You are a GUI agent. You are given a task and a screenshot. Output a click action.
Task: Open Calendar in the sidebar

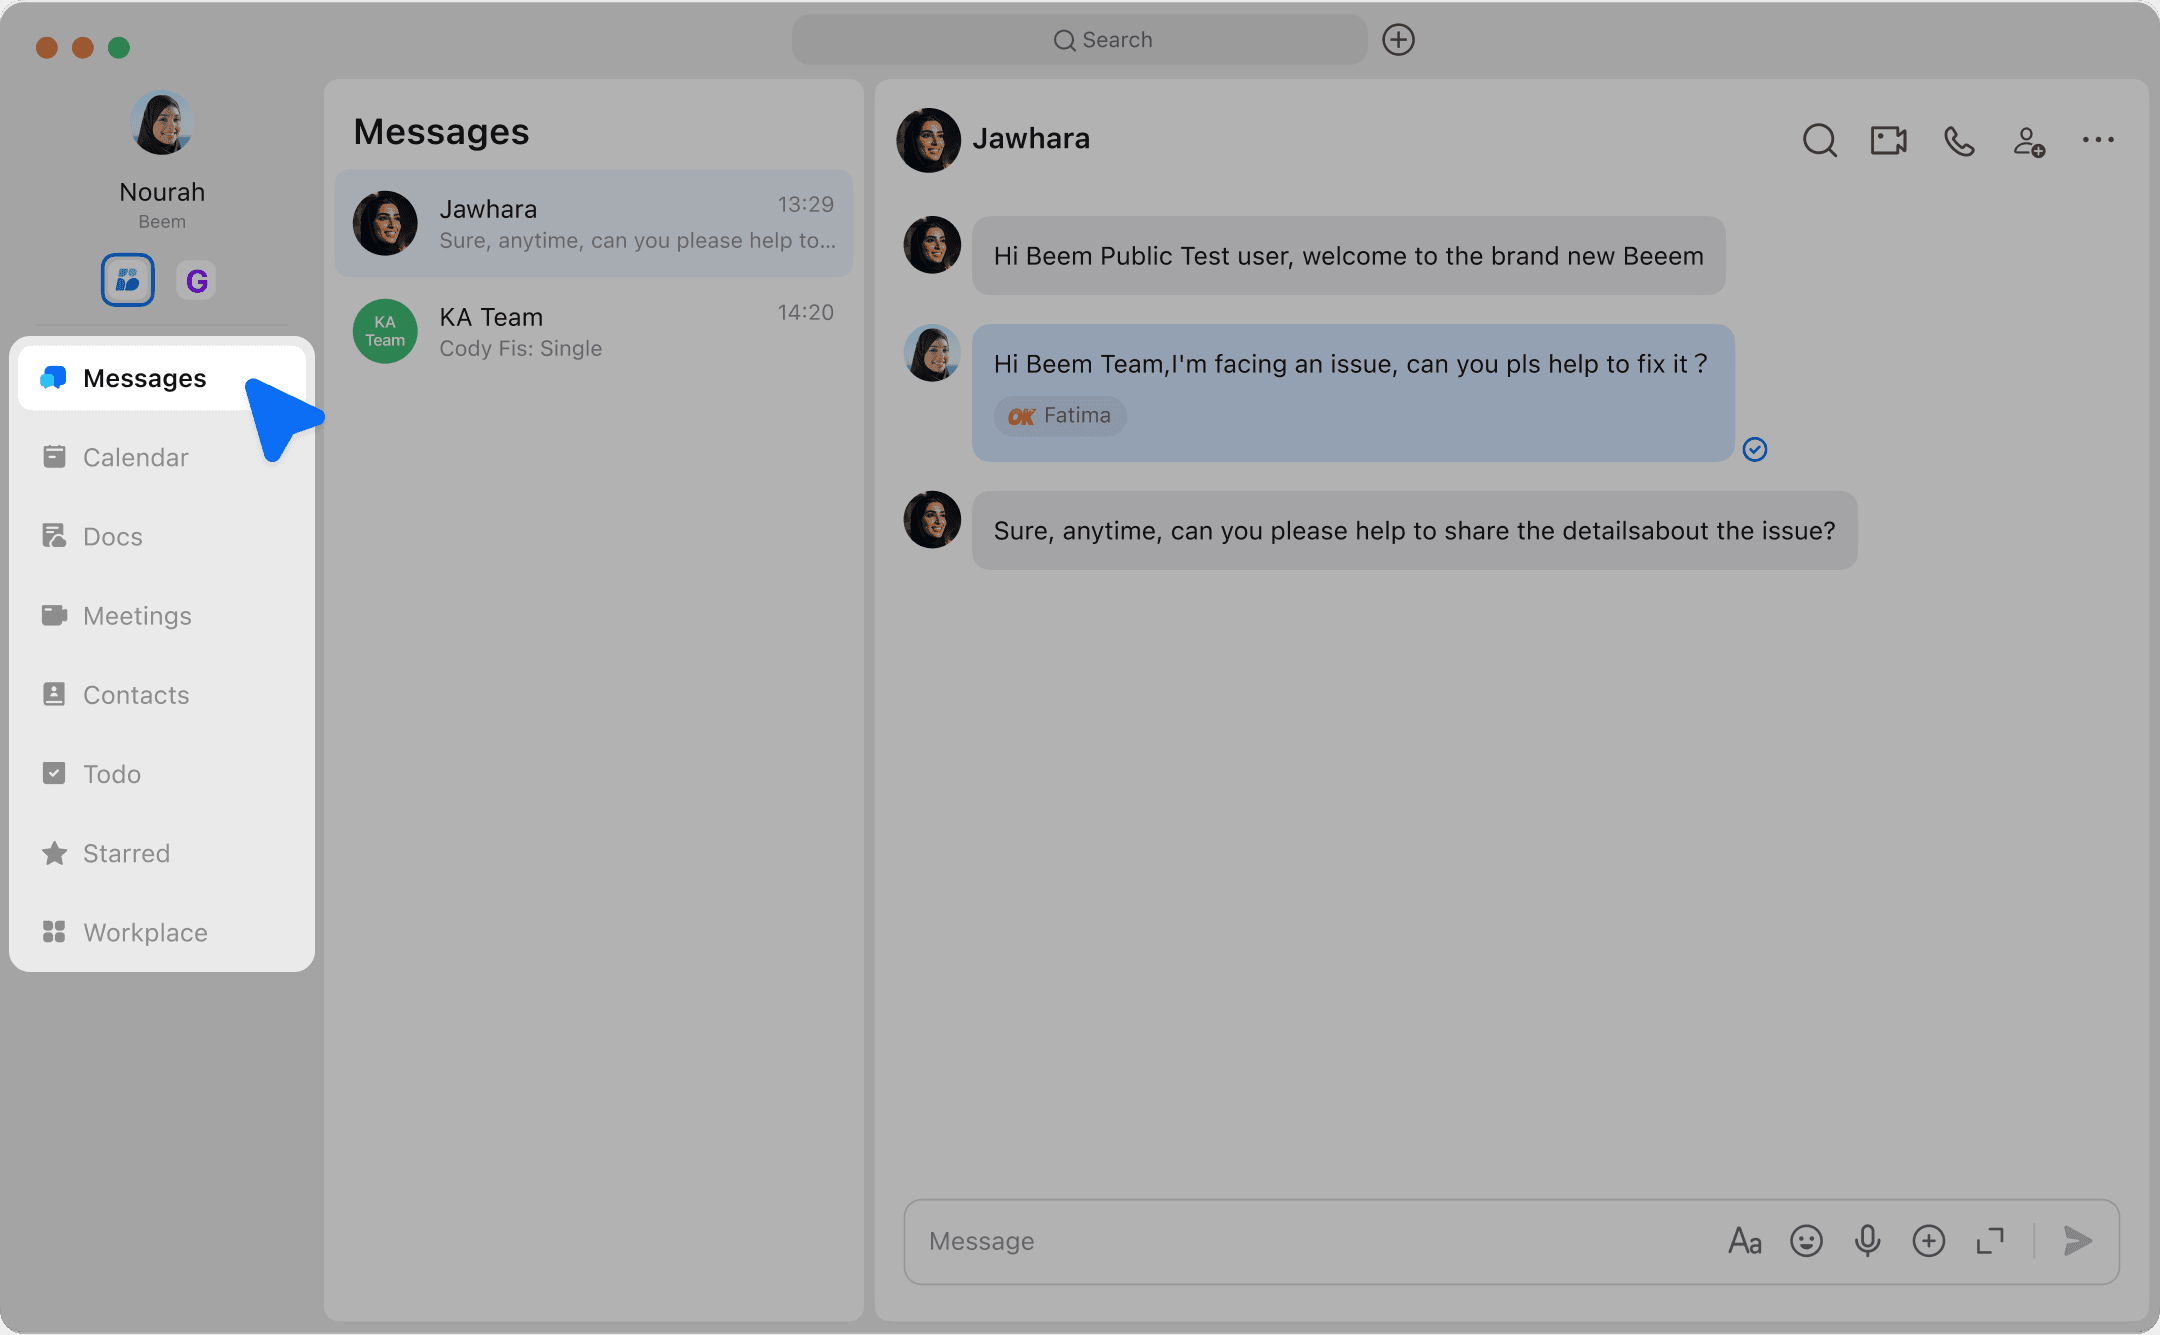coord(135,457)
